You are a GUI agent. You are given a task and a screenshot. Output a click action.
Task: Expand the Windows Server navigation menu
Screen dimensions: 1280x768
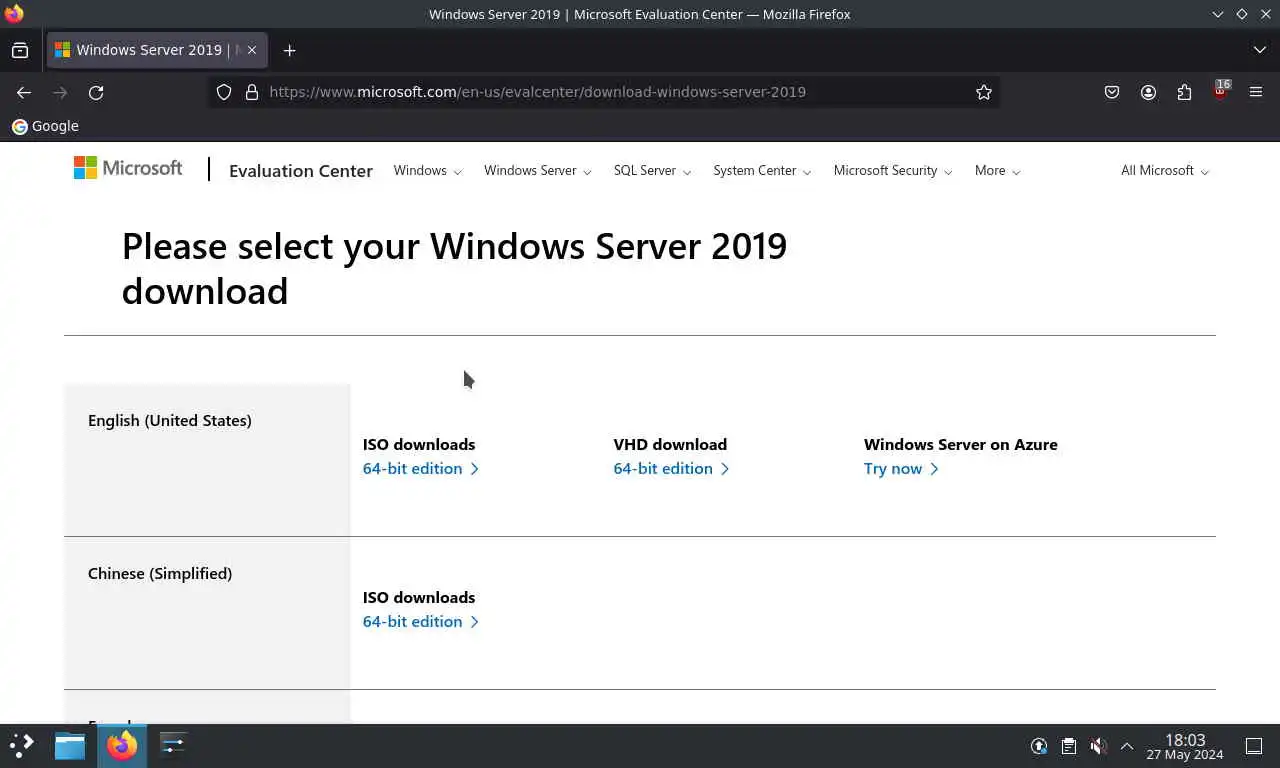coord(538,171)
